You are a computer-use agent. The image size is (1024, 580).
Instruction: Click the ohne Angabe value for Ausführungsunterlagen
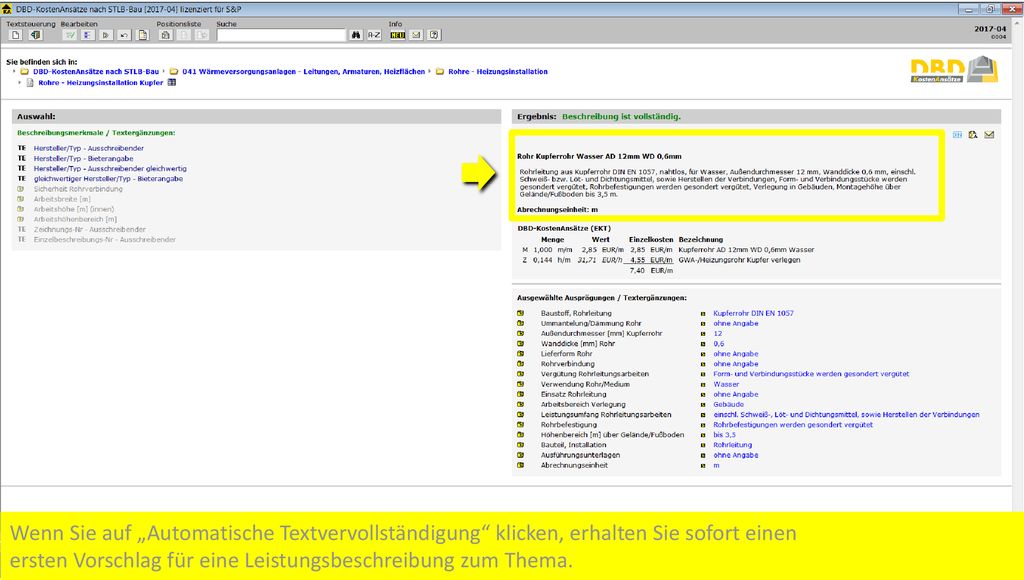pyautogui.click(x=736, y=455)
